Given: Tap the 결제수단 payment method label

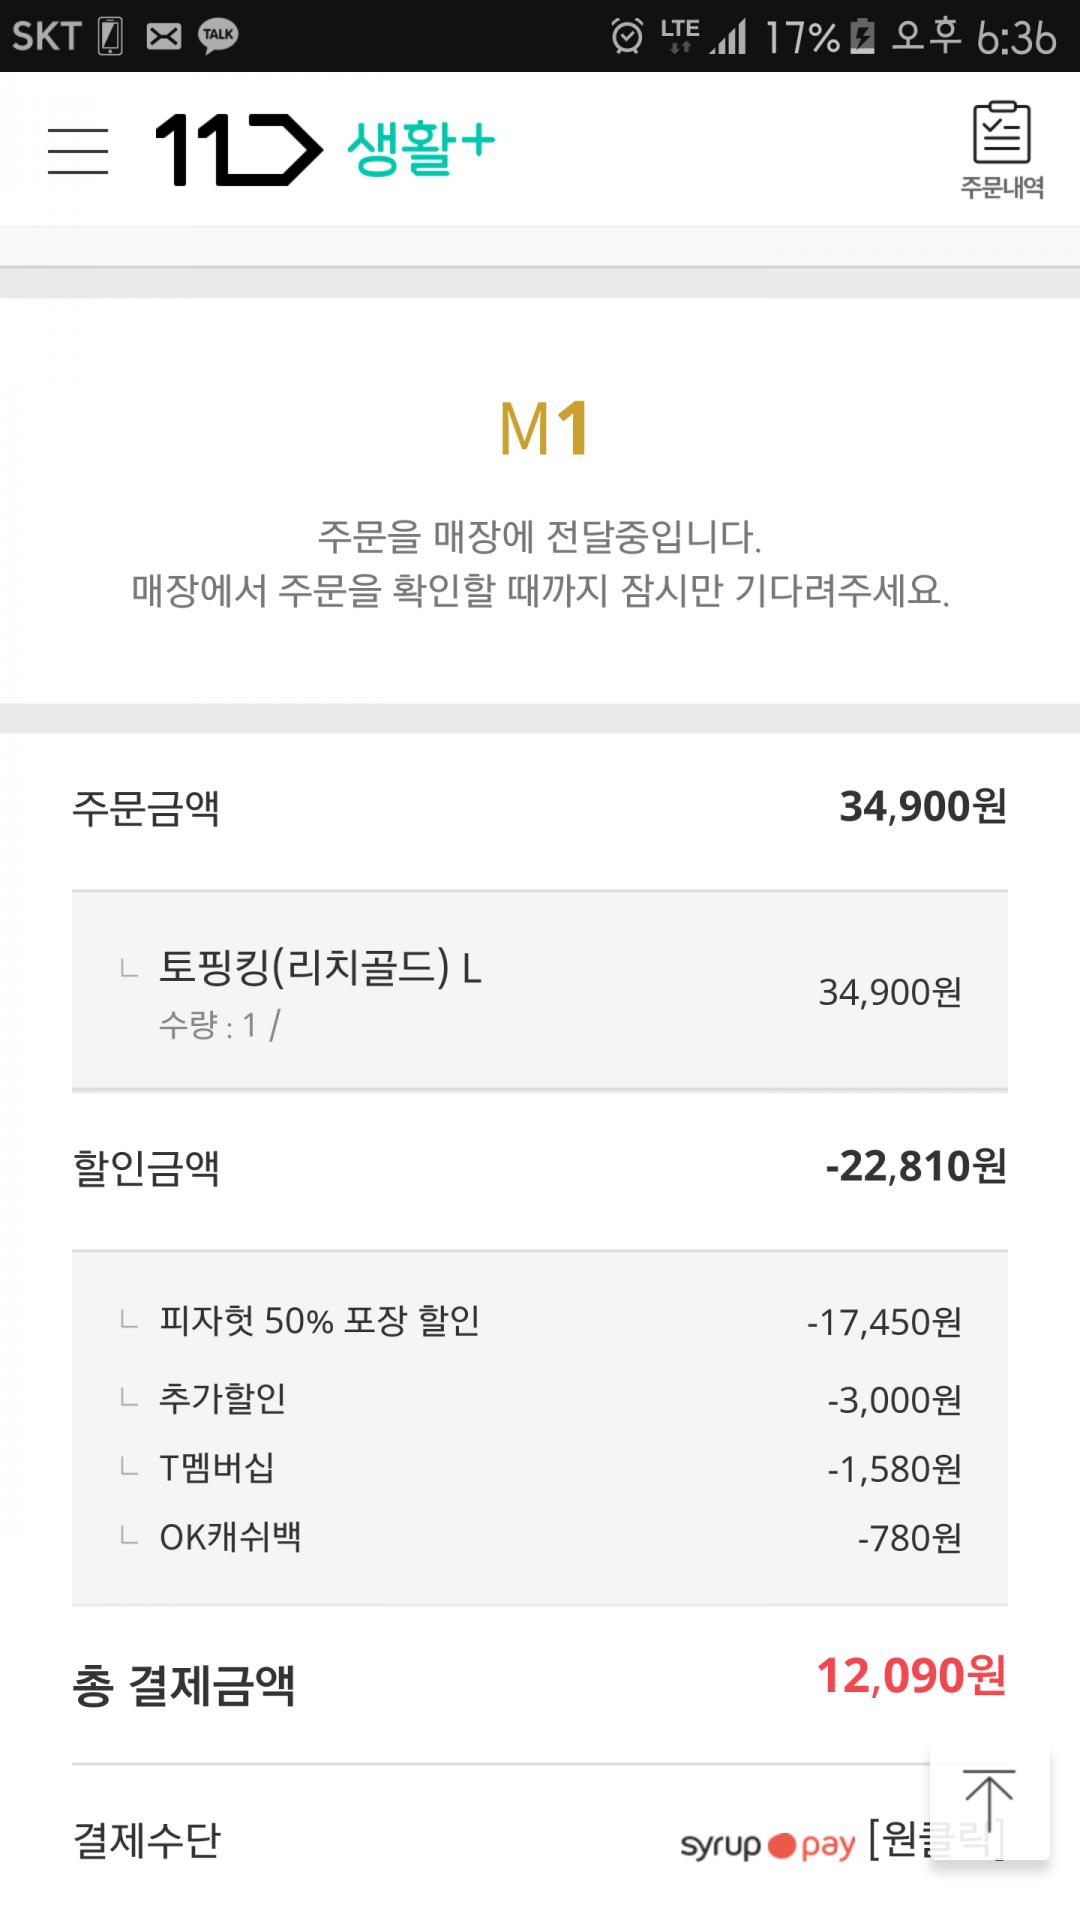Looking at the screenshot, I should click(x=147, y=1840).
